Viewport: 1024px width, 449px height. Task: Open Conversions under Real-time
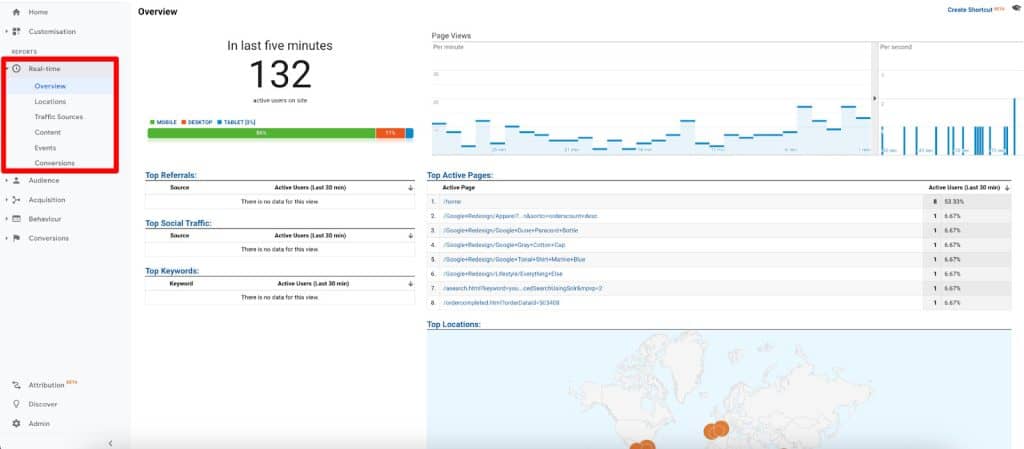55,163
